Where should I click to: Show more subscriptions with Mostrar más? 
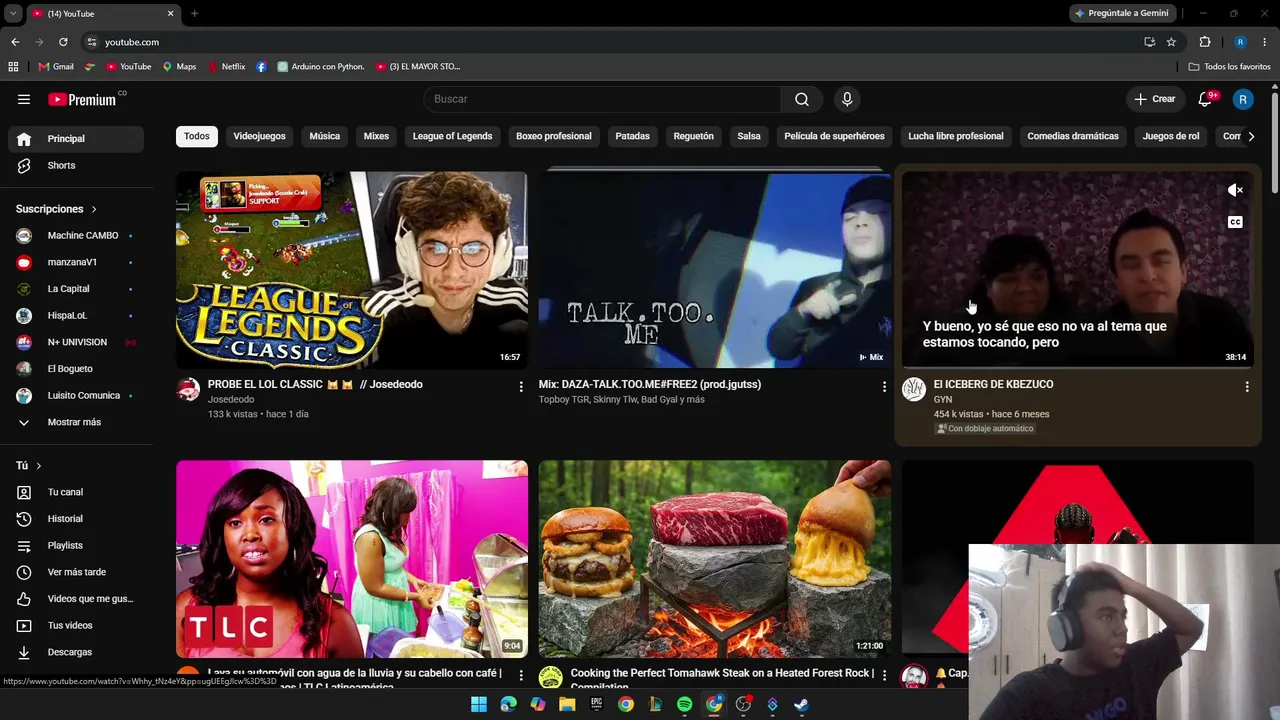75,422
